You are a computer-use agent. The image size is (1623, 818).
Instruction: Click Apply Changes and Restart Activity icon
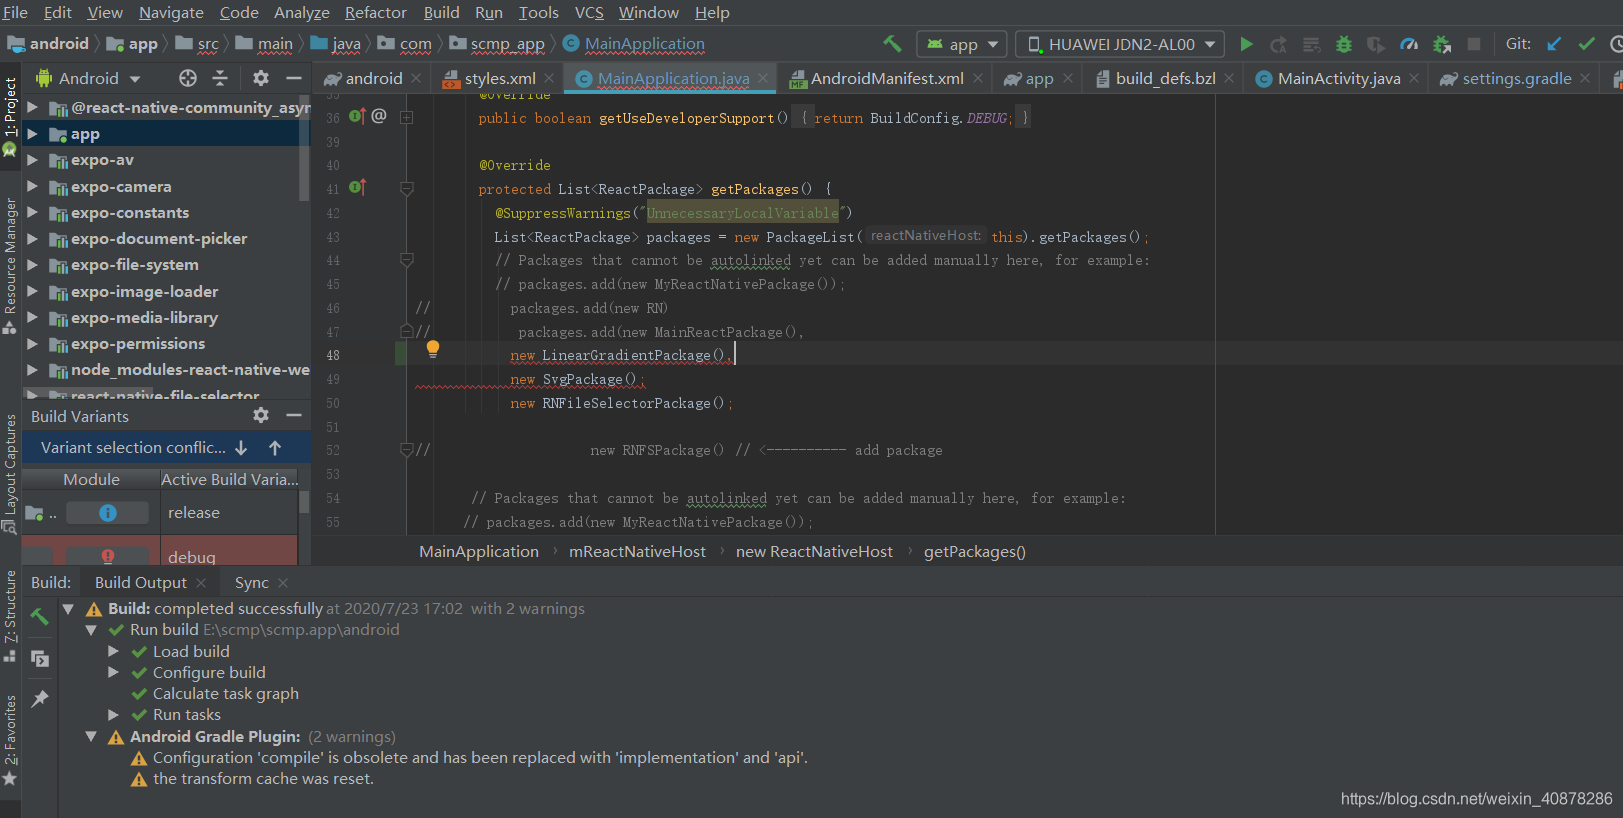1278,44
